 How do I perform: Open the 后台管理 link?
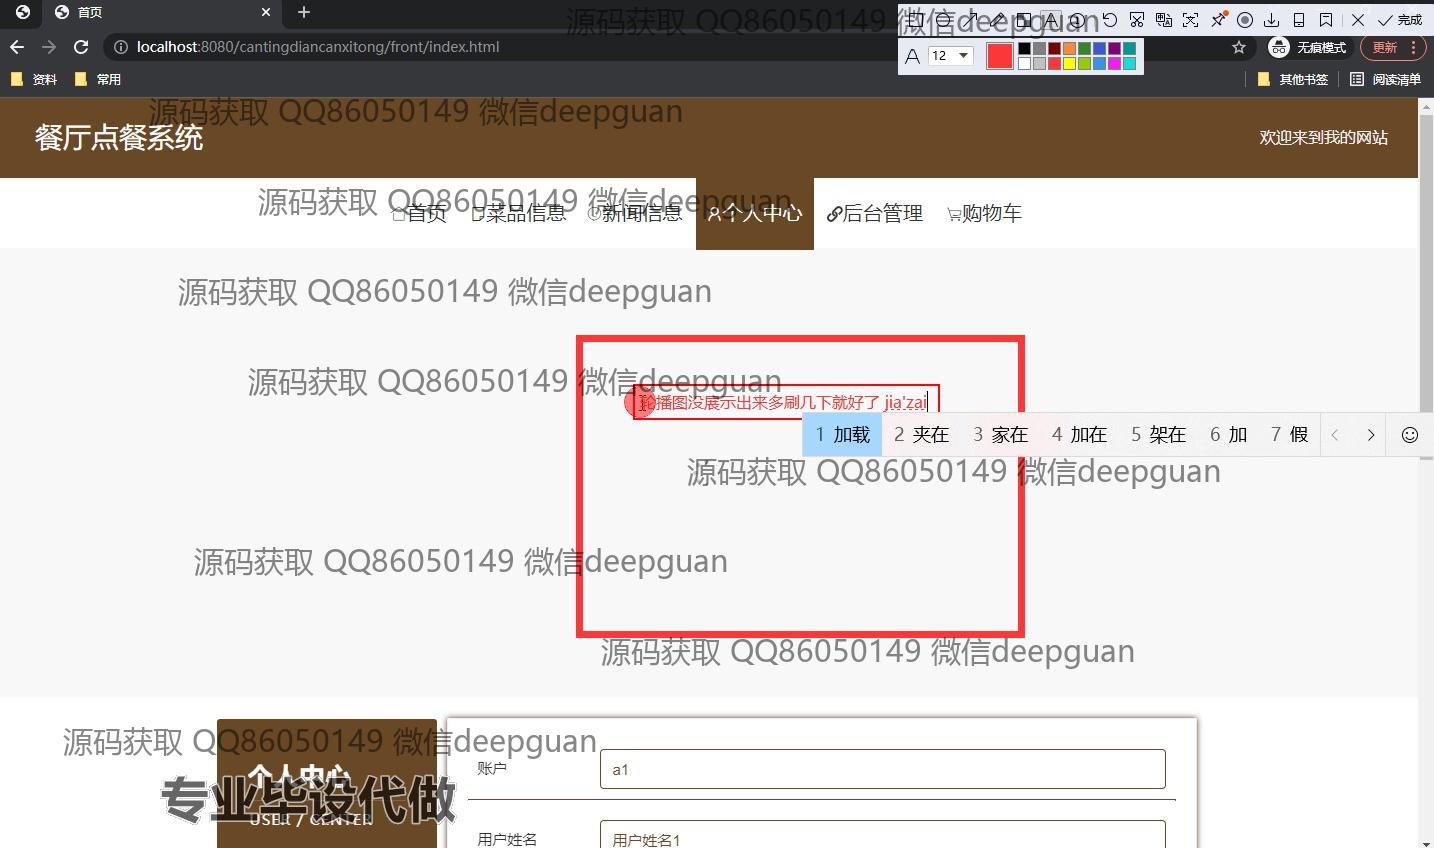875,213
